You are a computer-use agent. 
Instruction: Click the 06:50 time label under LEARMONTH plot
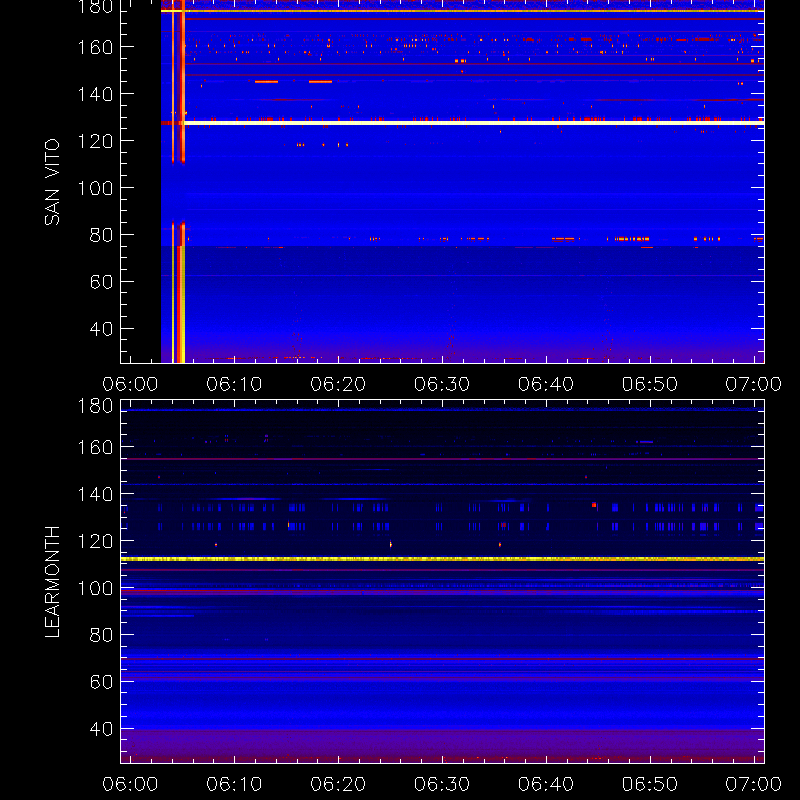[649, 784]
